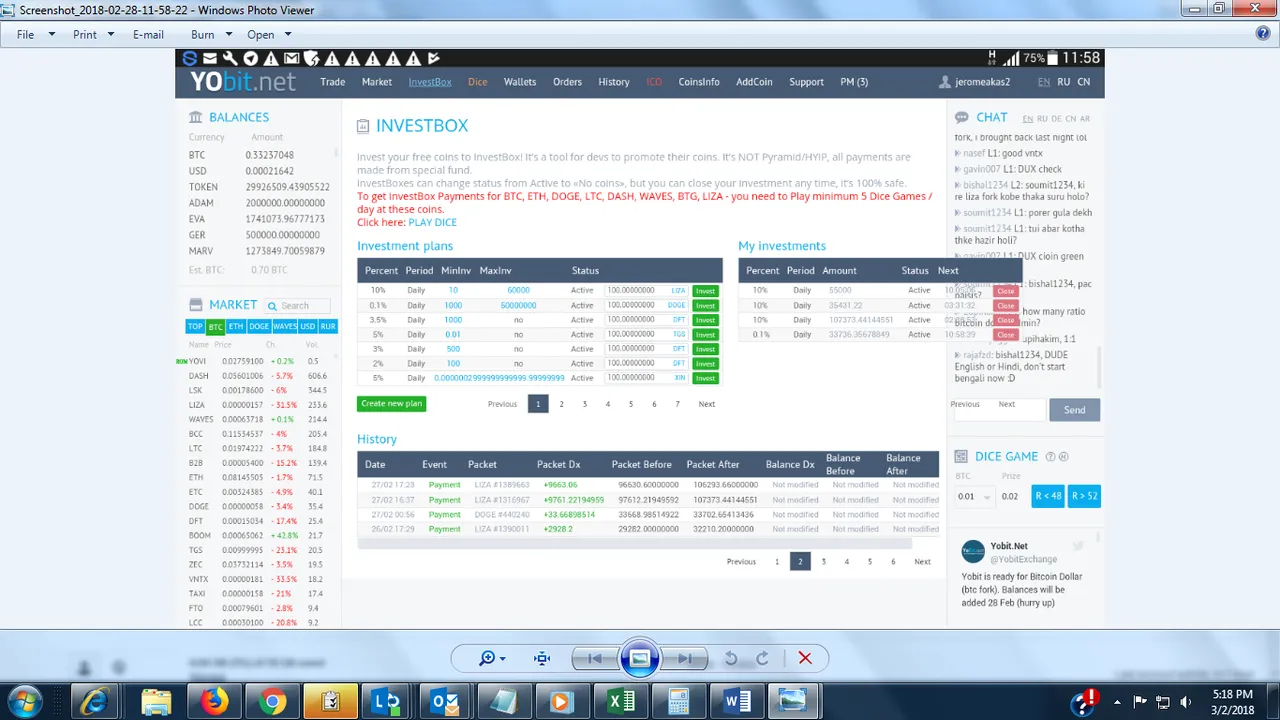Click the Action Center flag tray icon
Screen dimensions: 1280x720
click(1140, 702)
